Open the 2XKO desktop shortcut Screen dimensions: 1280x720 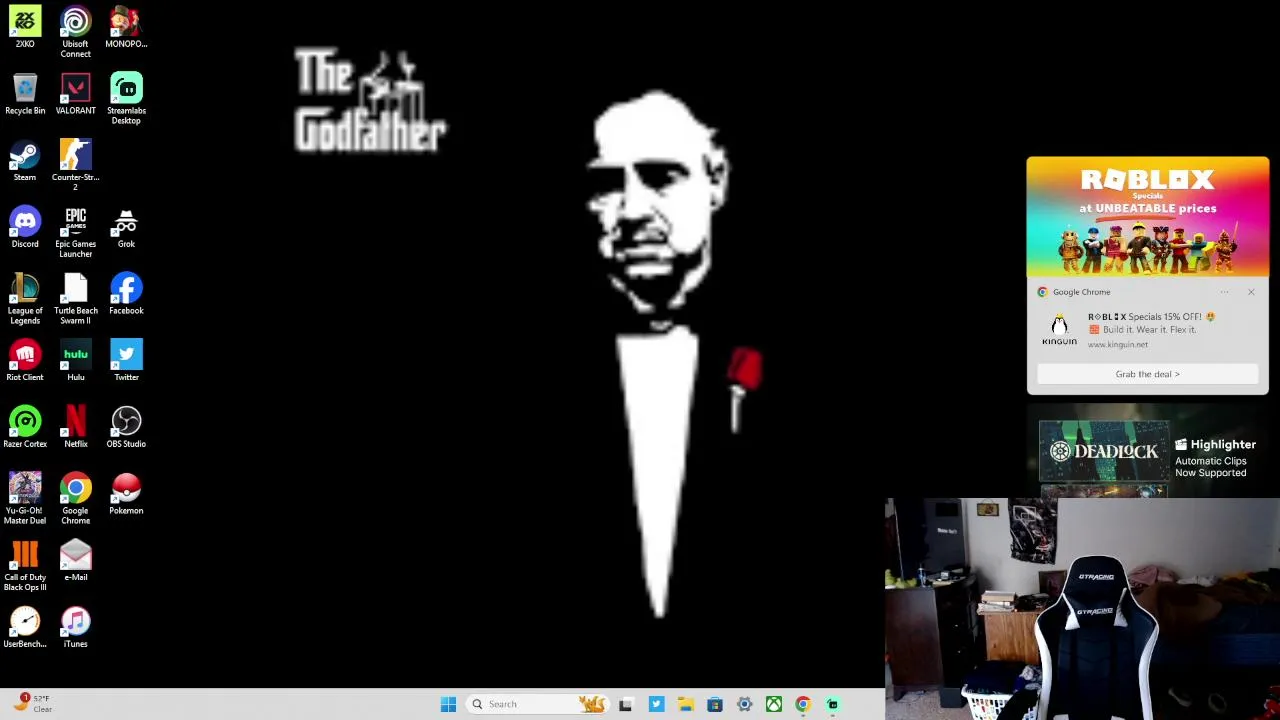25,27
